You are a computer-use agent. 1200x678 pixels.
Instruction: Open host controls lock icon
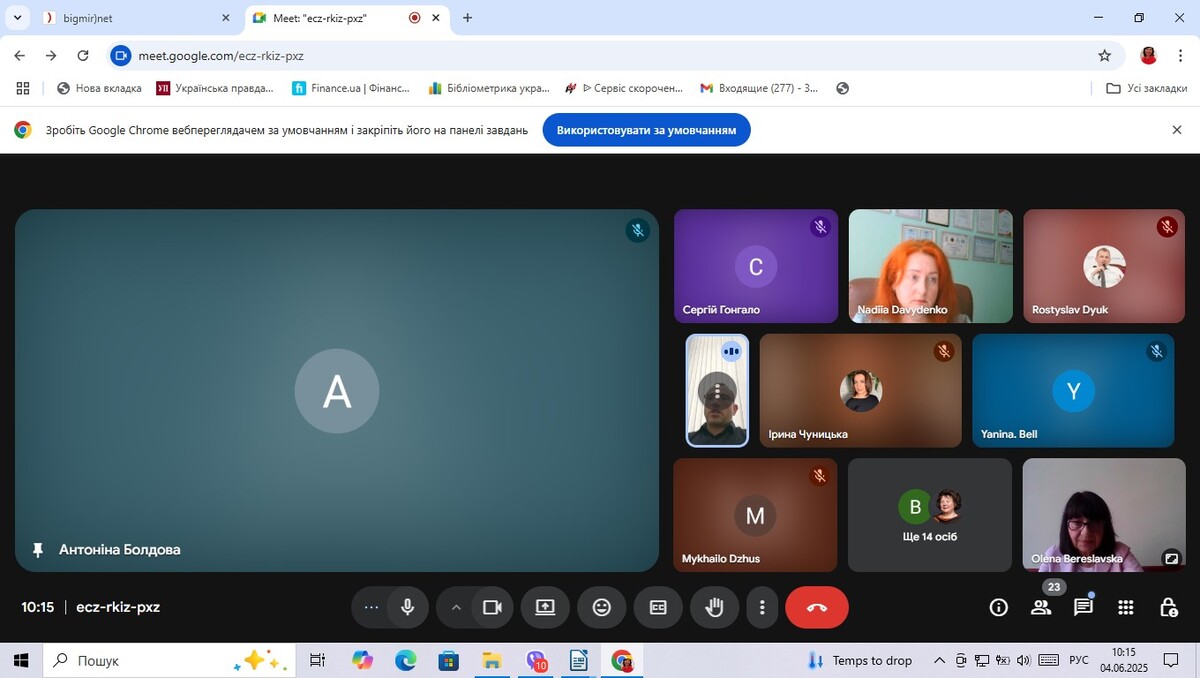(x=1168, y=607)
